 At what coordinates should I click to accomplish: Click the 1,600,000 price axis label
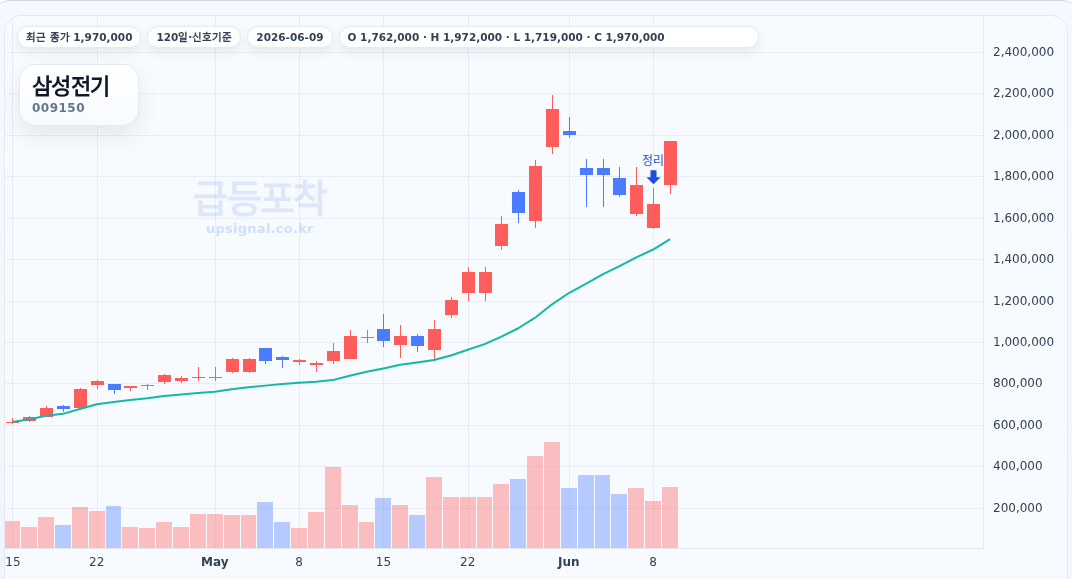coord(1023,217)
